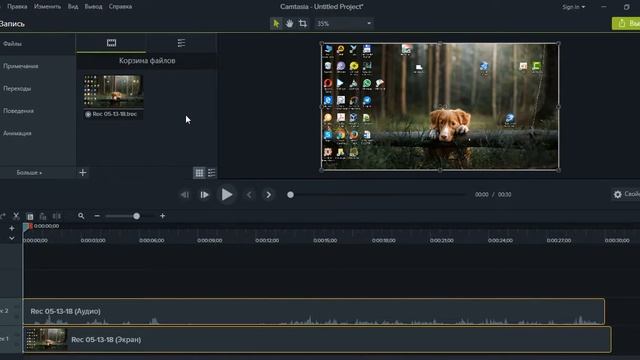The width and height of the screenshot is (640, 360).
Task: Click the Cut scissors icon
Action: (16, 216)
